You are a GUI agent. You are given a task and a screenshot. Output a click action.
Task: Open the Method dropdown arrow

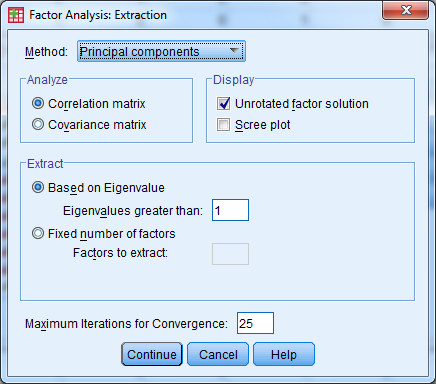235,51
